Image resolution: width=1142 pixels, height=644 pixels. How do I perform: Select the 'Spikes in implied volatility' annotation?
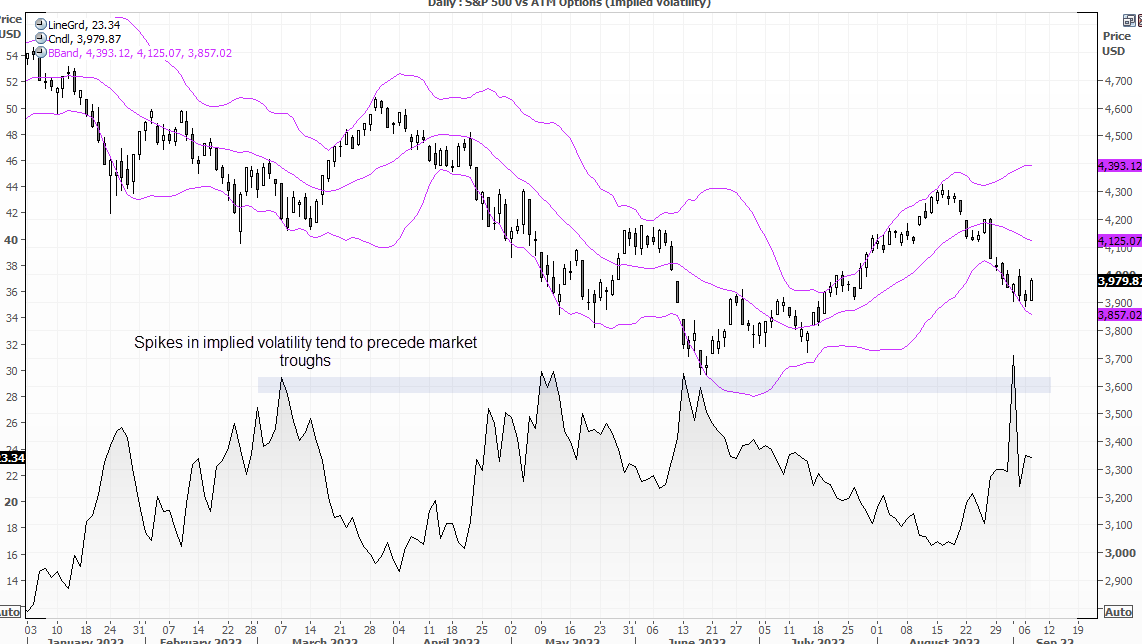click(x=305, y=351)
